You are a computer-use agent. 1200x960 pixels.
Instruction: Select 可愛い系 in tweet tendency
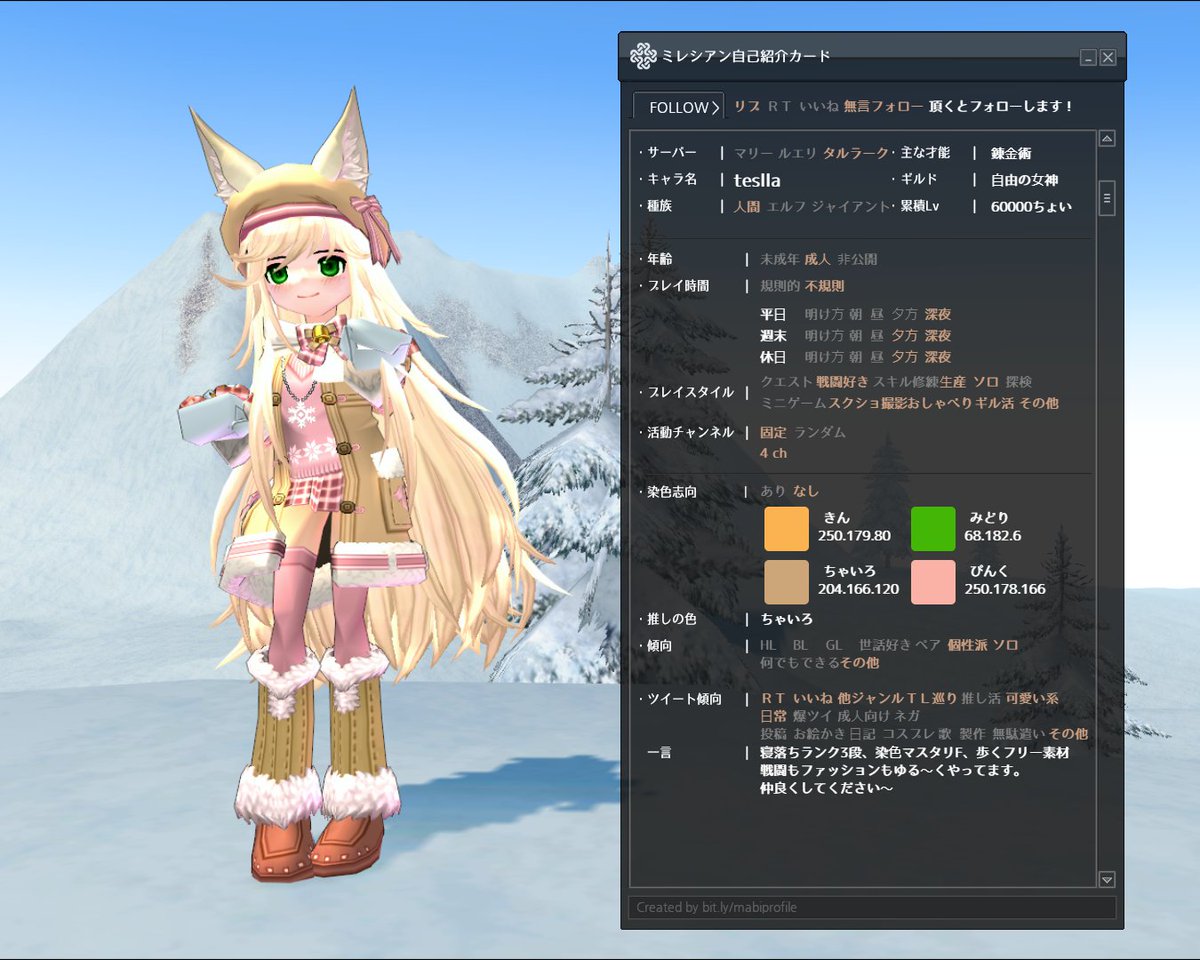tap(1032, 699)
